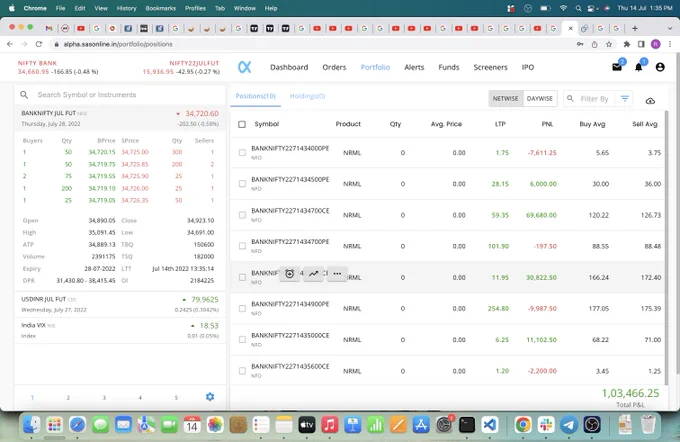Open the chart icon on hovered position row

coord(314,274)
